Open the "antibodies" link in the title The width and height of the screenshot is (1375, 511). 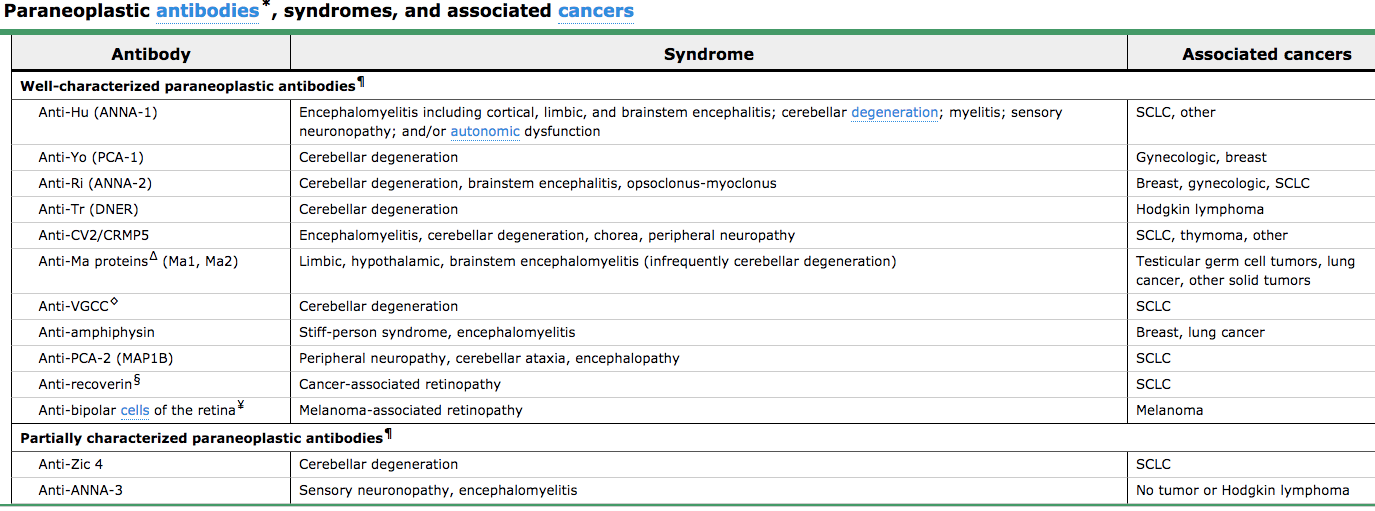[x=207, y=12]
